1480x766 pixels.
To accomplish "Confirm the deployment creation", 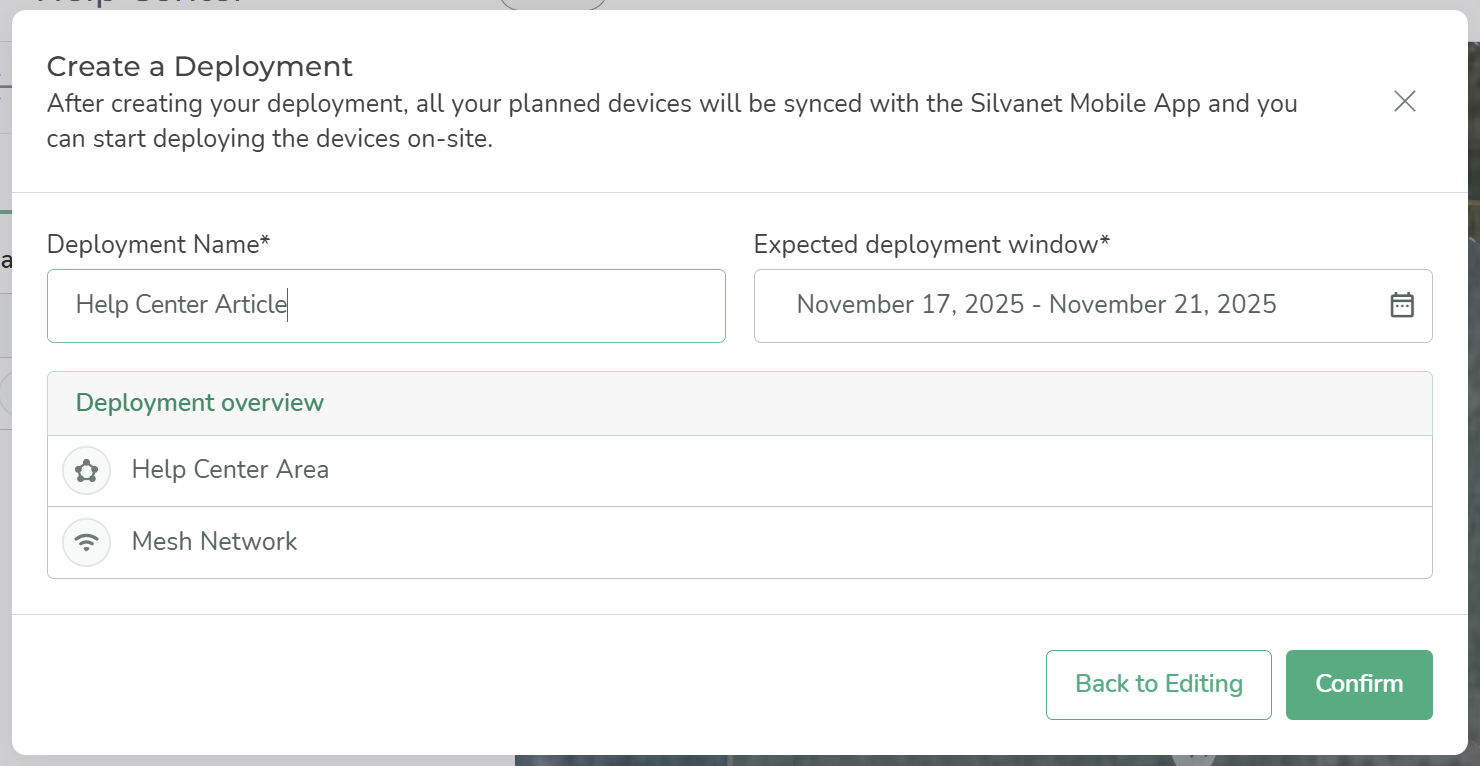I will pos(1358,684).
